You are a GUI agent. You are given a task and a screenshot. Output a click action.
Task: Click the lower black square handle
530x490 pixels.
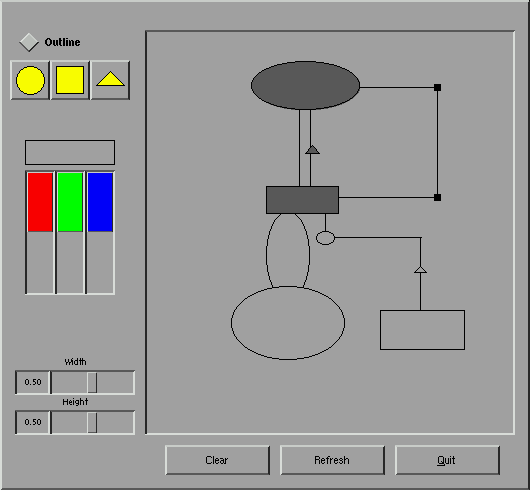point(437,197)
